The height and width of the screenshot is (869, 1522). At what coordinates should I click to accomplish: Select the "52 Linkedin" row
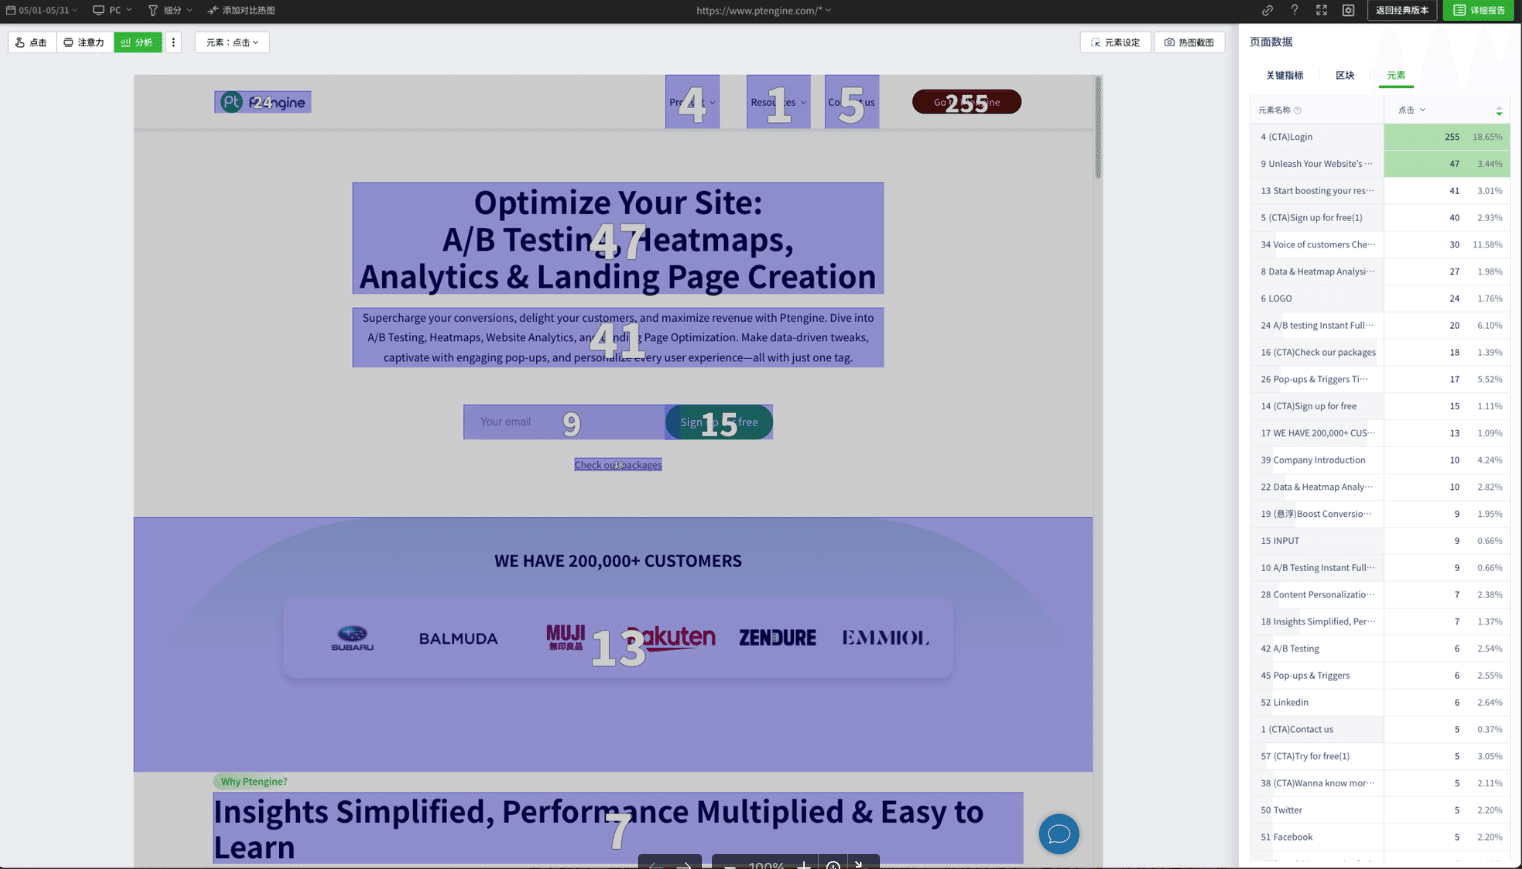point(1380,703)
